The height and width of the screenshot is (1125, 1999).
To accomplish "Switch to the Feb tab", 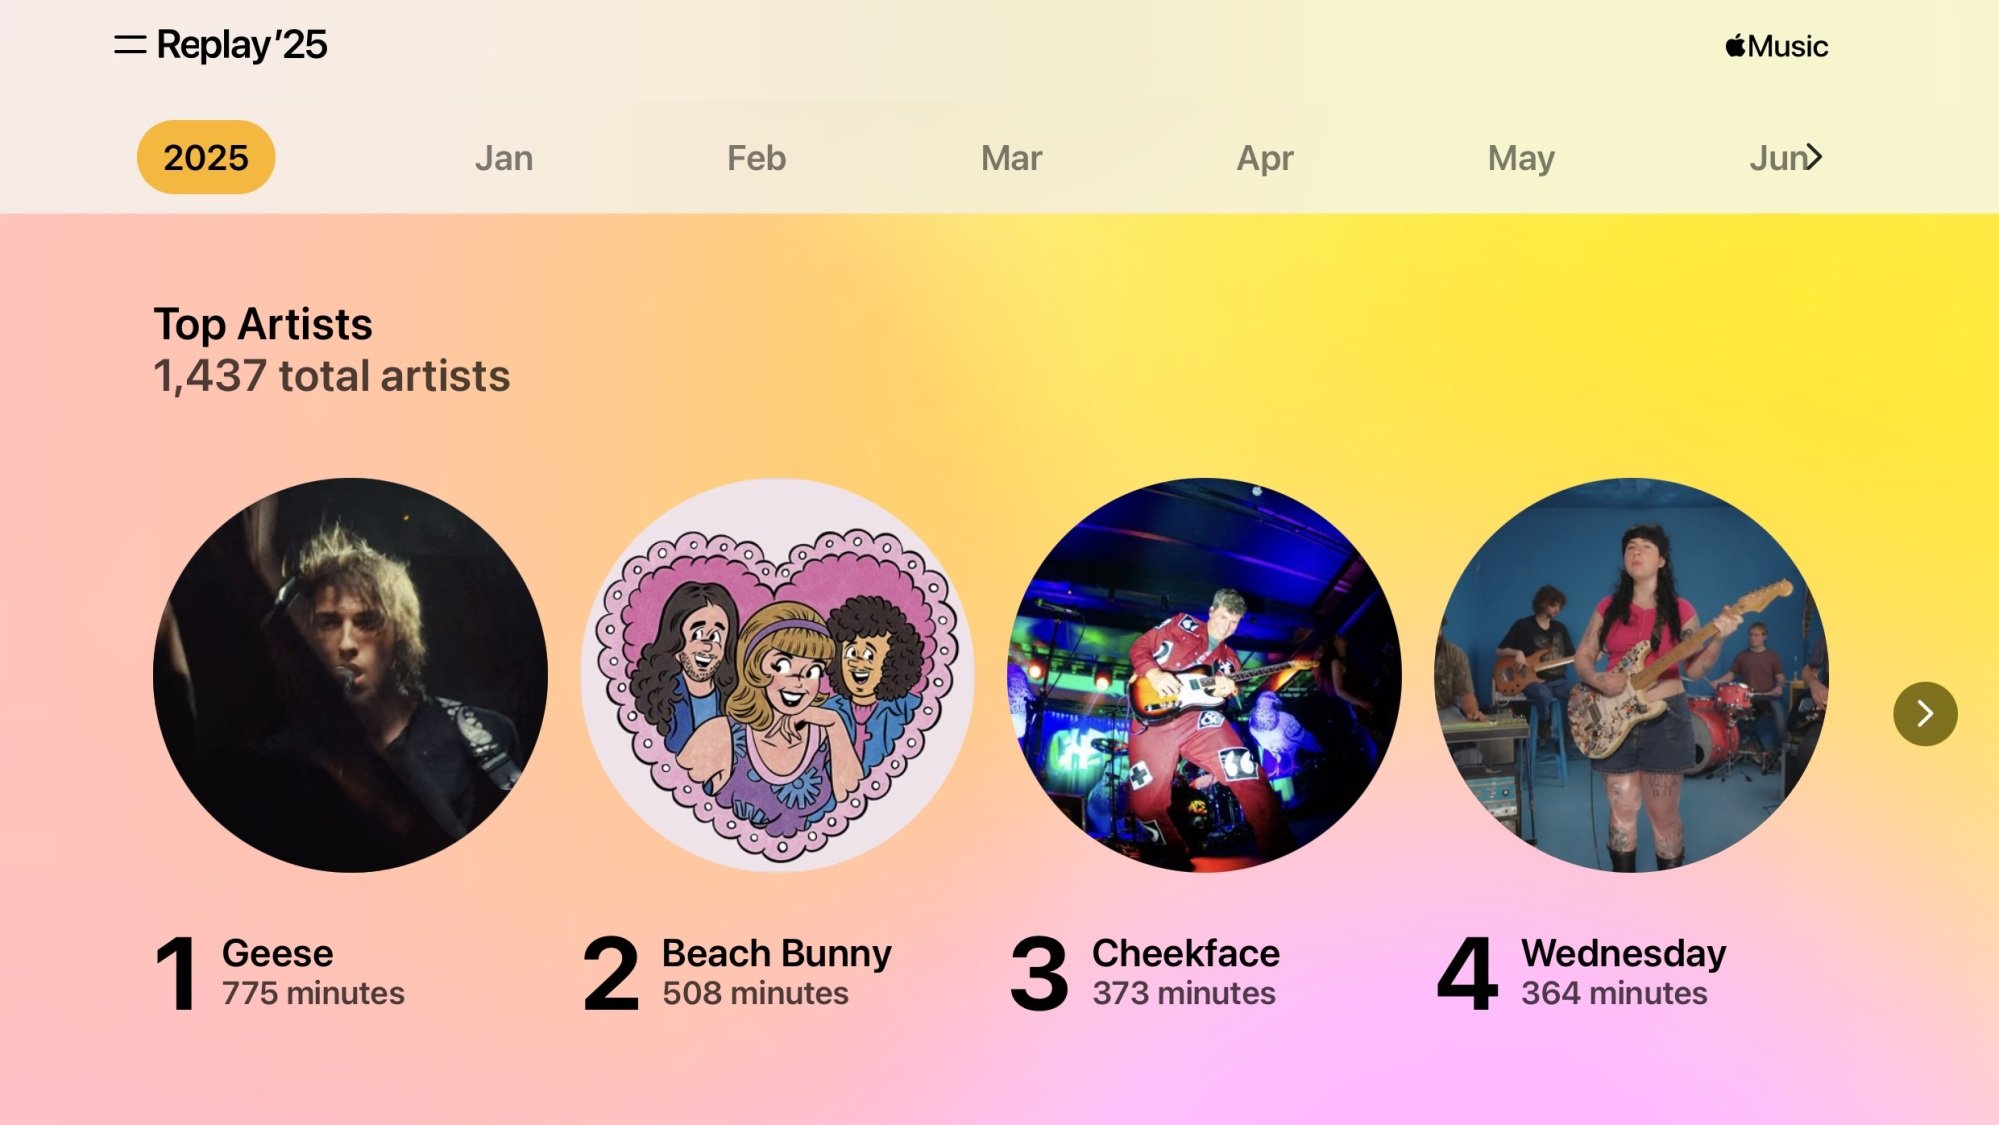I will tap(756, 158).
